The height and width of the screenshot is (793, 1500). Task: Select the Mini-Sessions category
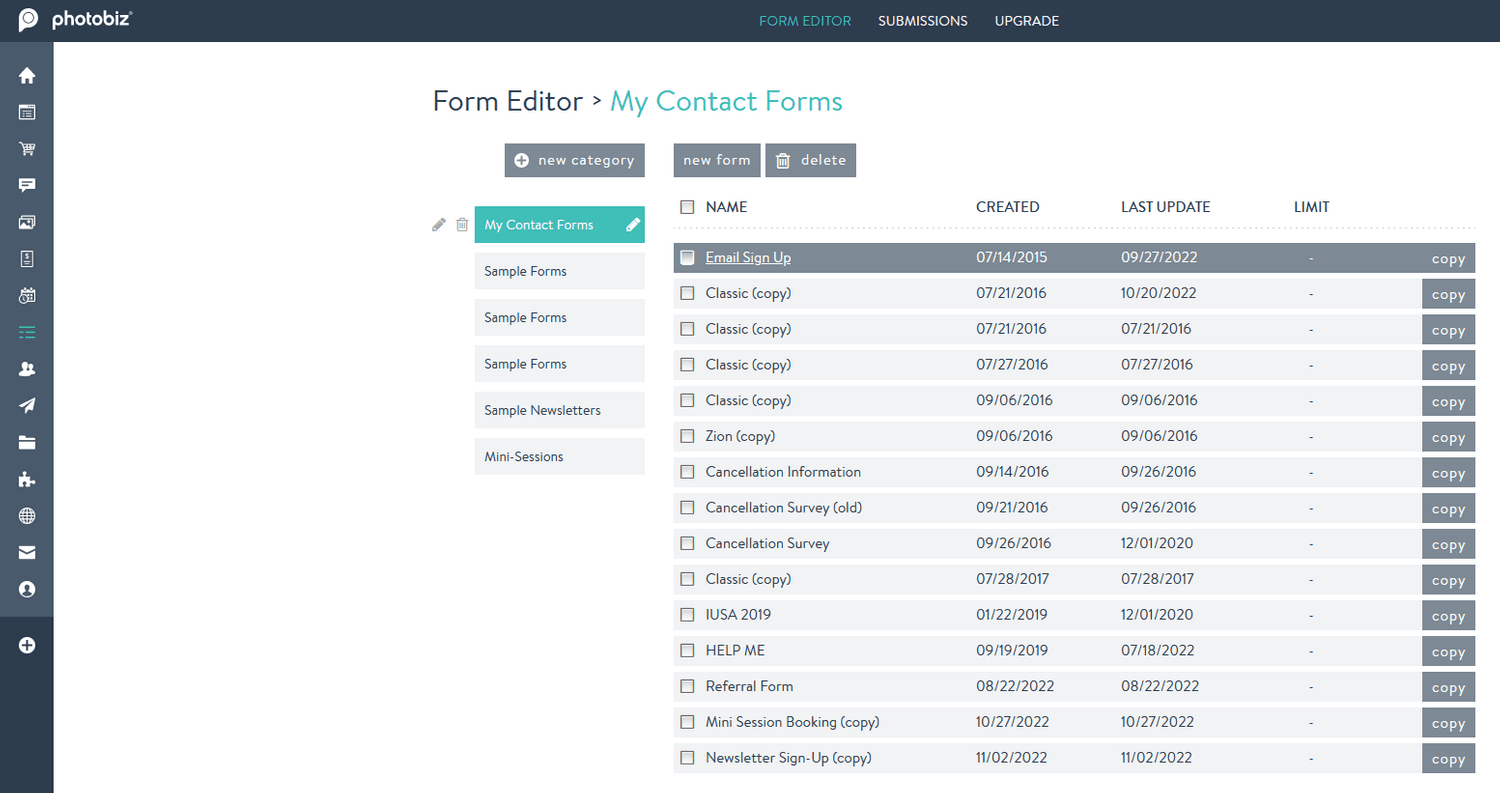click(x=559, y=456)
